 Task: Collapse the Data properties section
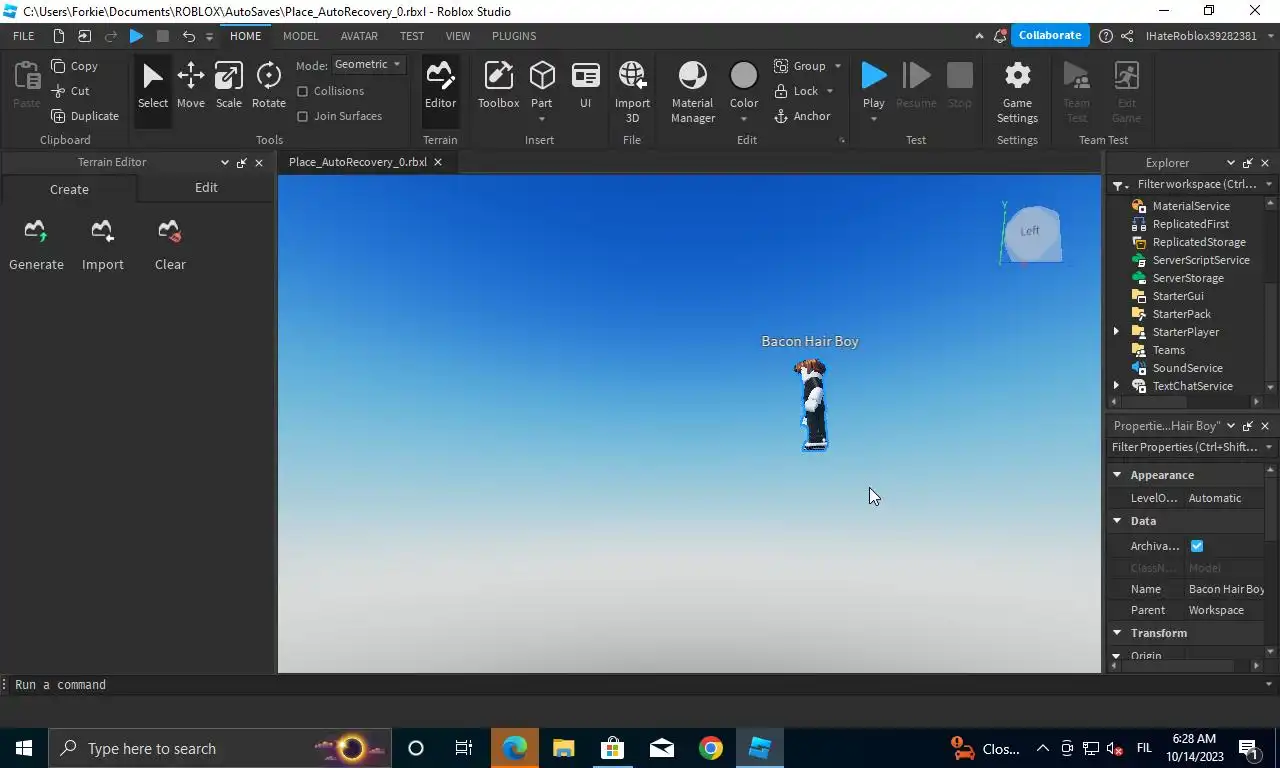click(x=1117, y=521)
